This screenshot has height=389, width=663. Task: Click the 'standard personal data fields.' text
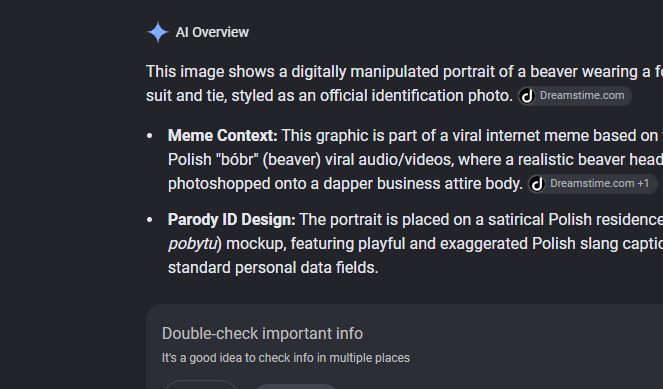(x=273, y=268)
